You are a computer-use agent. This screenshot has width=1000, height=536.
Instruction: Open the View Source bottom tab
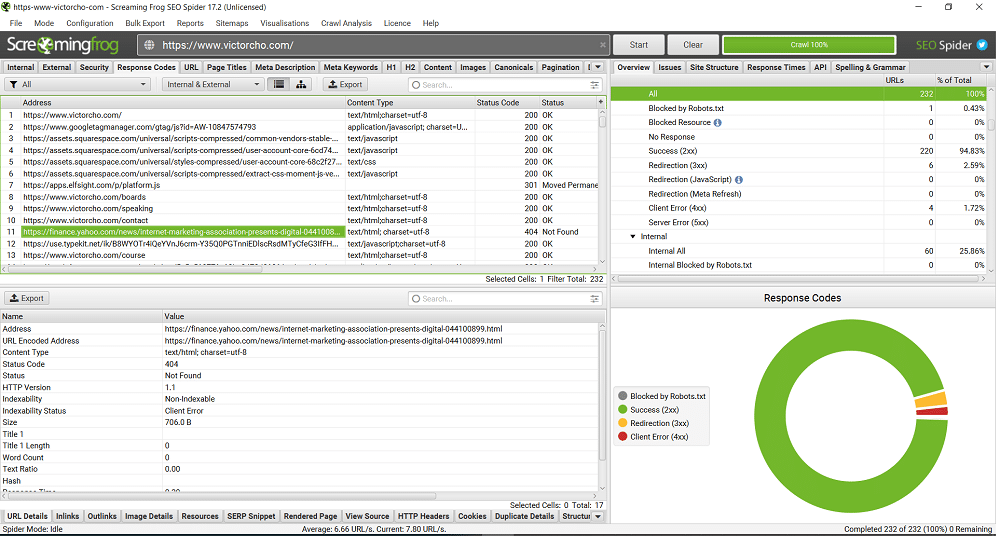point(368,516)
